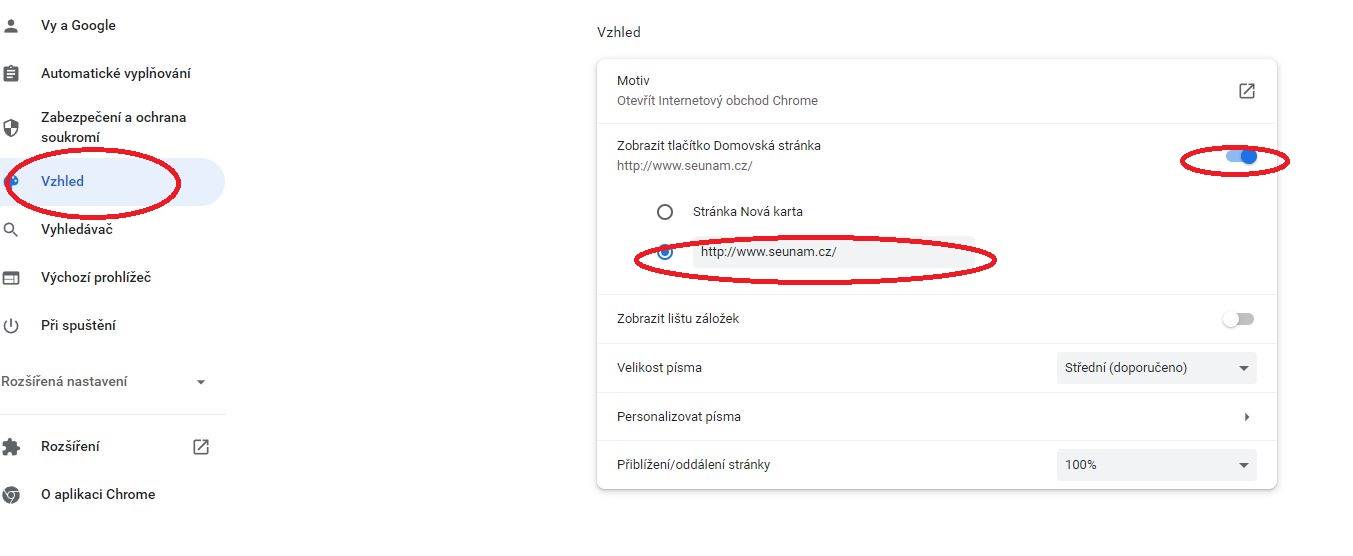Click the magnifier icon beside Vyhledávač
This screenshot has height=556, width=1353.
[11, 230]
